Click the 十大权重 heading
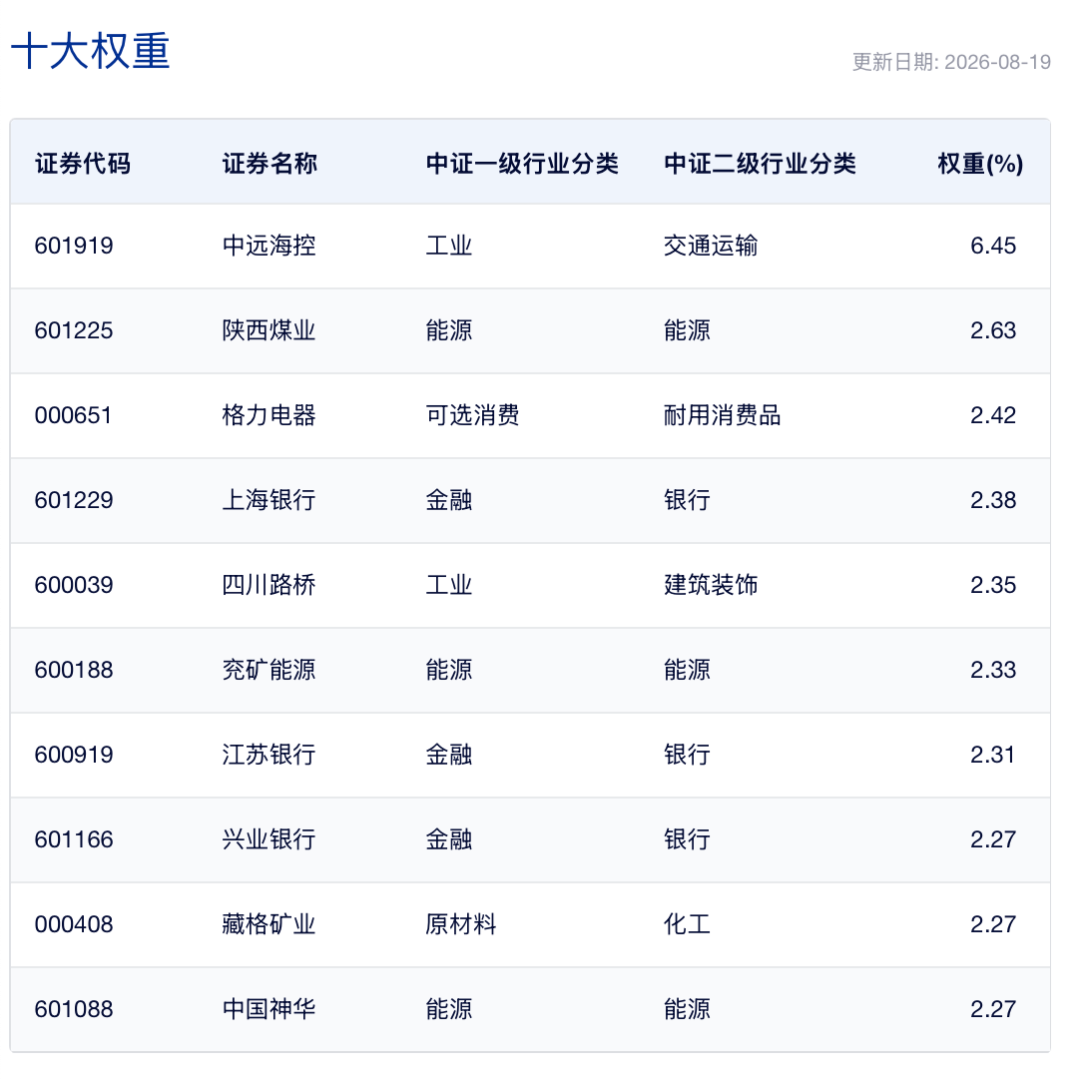Screen dimensions: 1080x1080 pyautogui.click(x=90, y=51)
